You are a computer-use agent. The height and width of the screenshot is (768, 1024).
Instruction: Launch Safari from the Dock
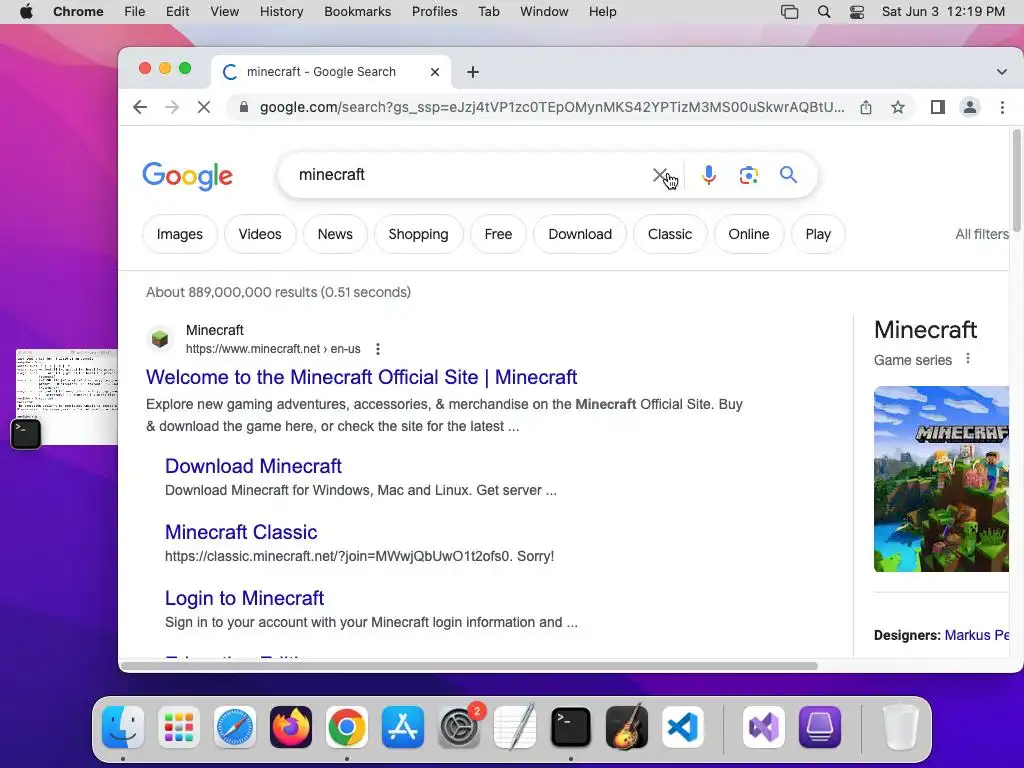tap(234, 726)
